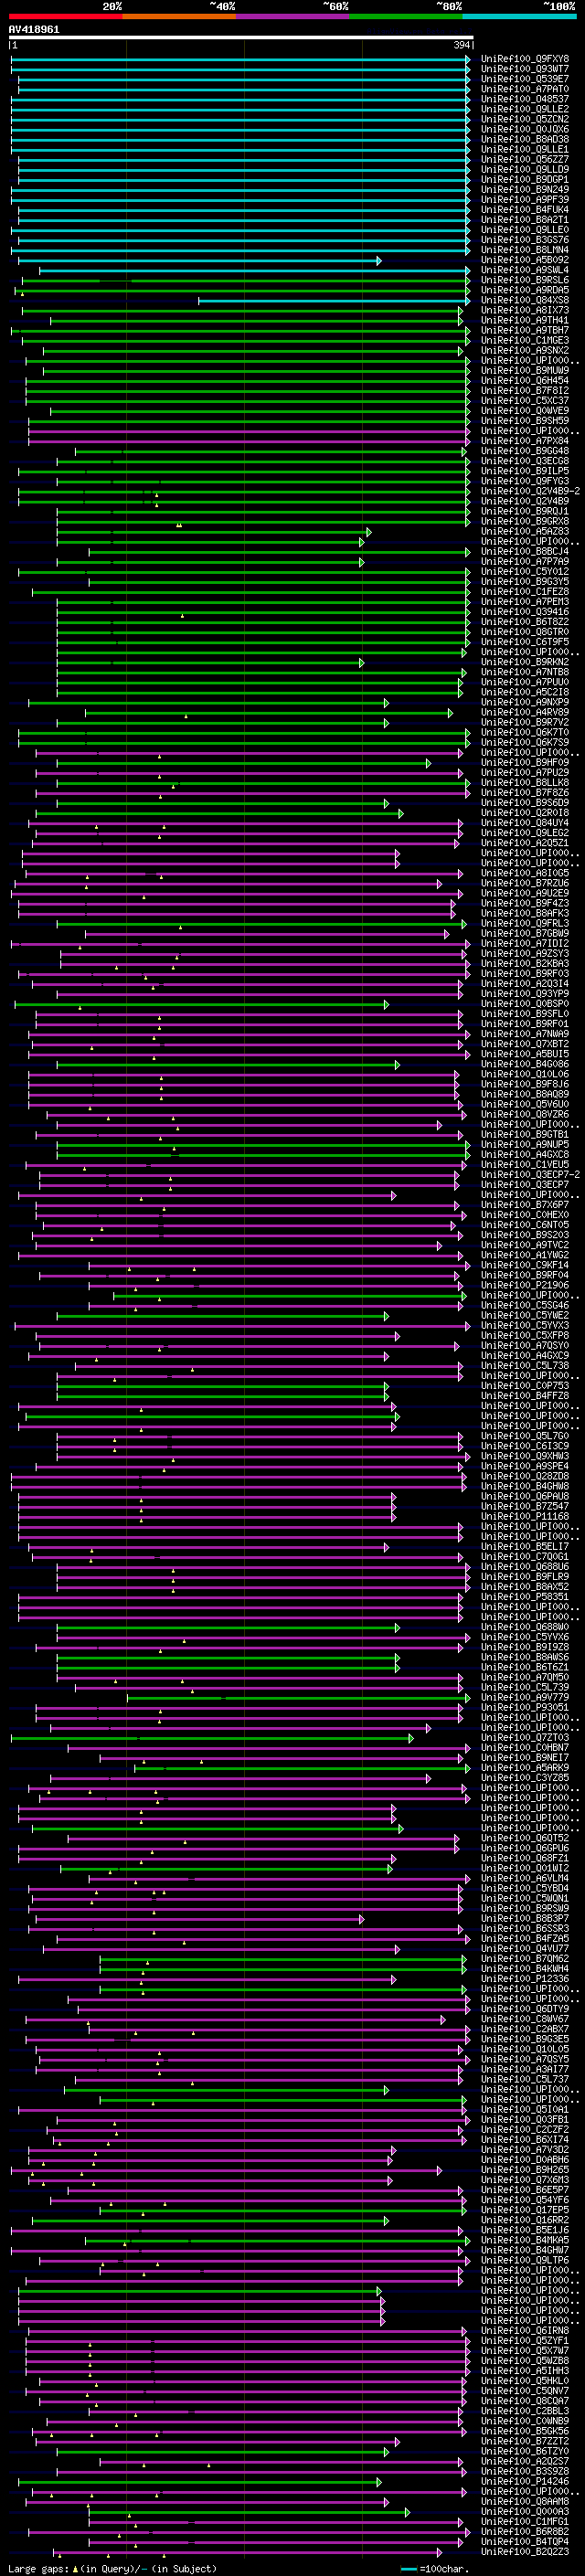585x2576 pixels.
Task: Click the UniRef100_B9DGP1 hit label
Action: [525, 179]
